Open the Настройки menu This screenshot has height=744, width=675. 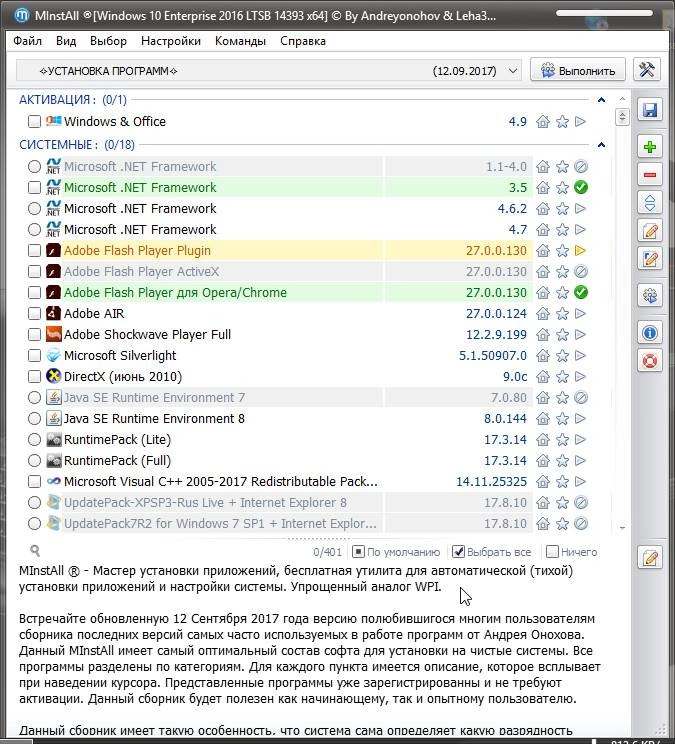(x=171, y=41)
